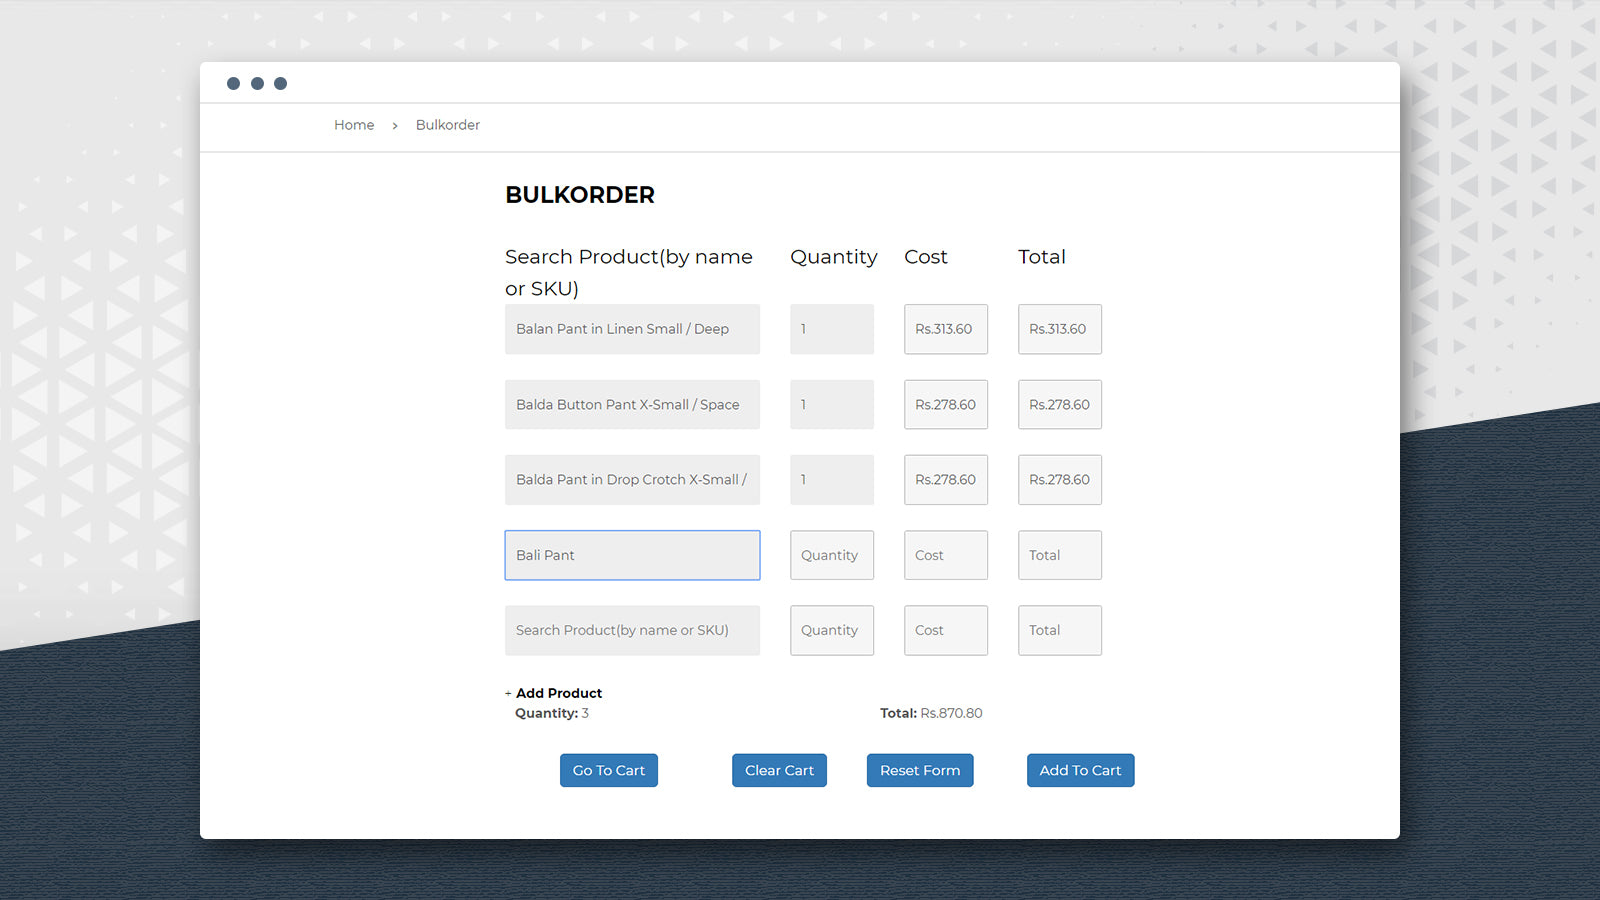Click the BULKORDER page title

coord(580,194)
